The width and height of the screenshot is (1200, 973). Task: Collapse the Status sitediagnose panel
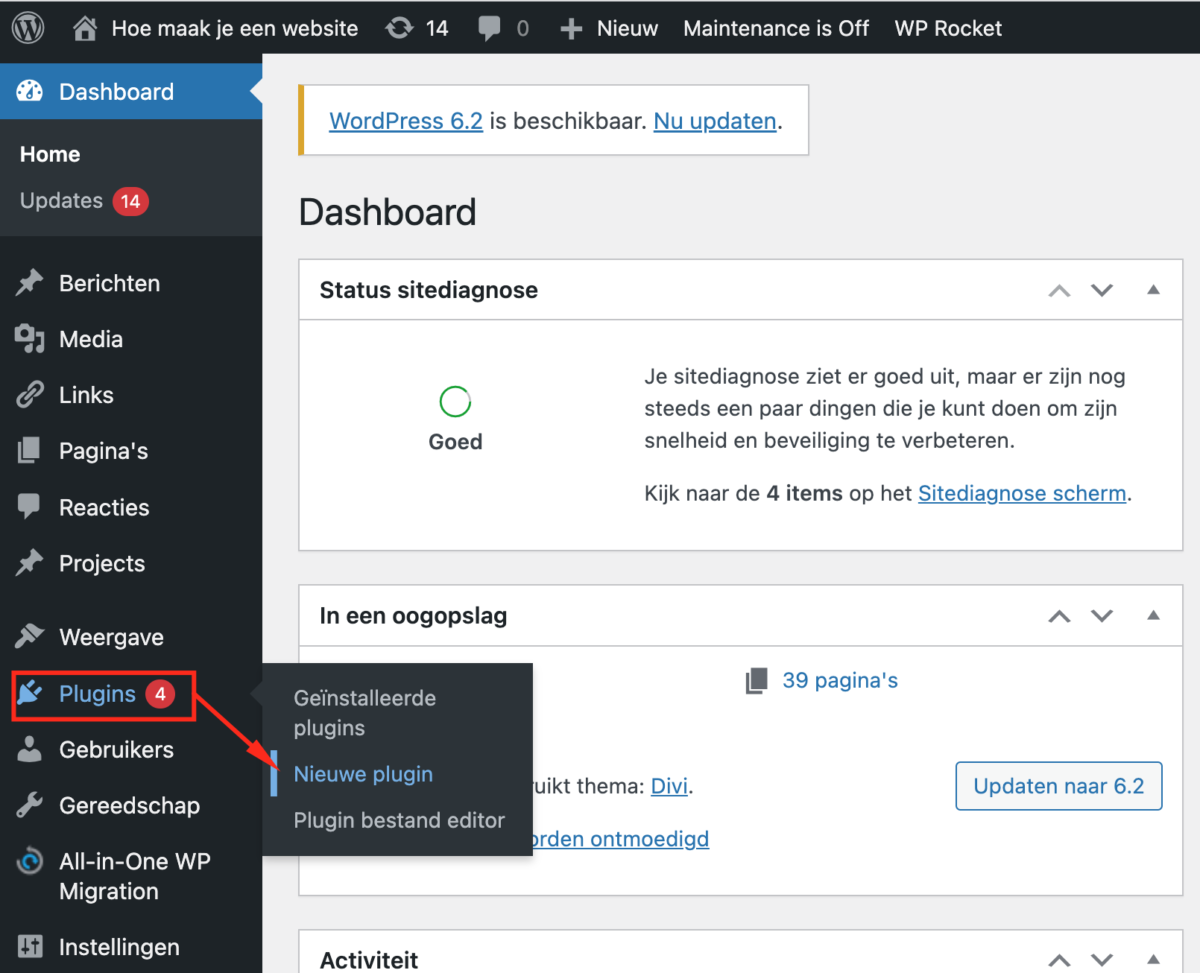(x=1153, y=291)
